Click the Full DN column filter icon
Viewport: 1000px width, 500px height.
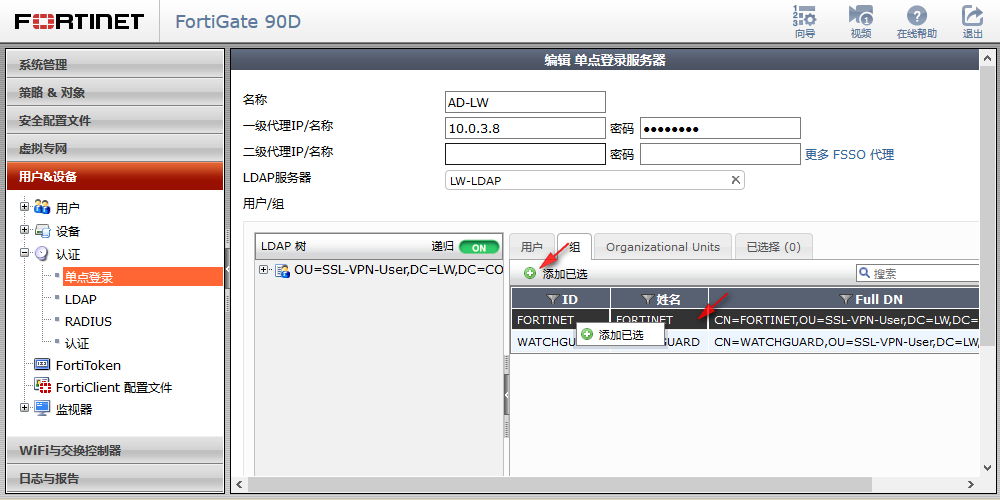click(846, 299)
